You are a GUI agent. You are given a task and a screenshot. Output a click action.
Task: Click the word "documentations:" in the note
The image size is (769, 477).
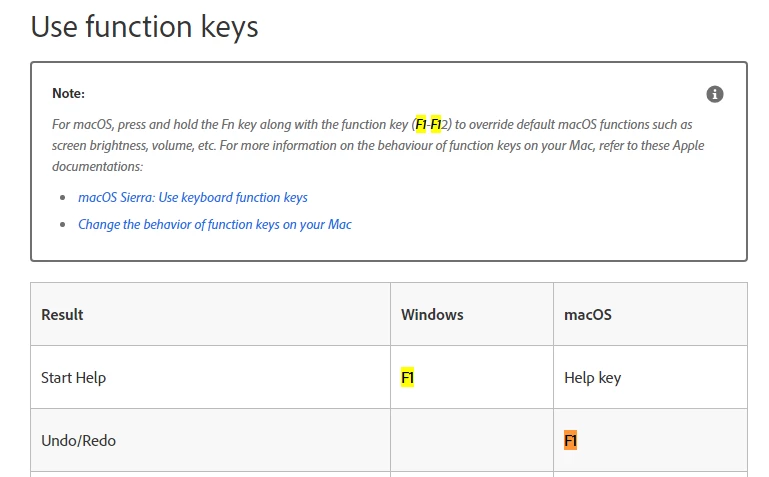[x=98, y=167]
